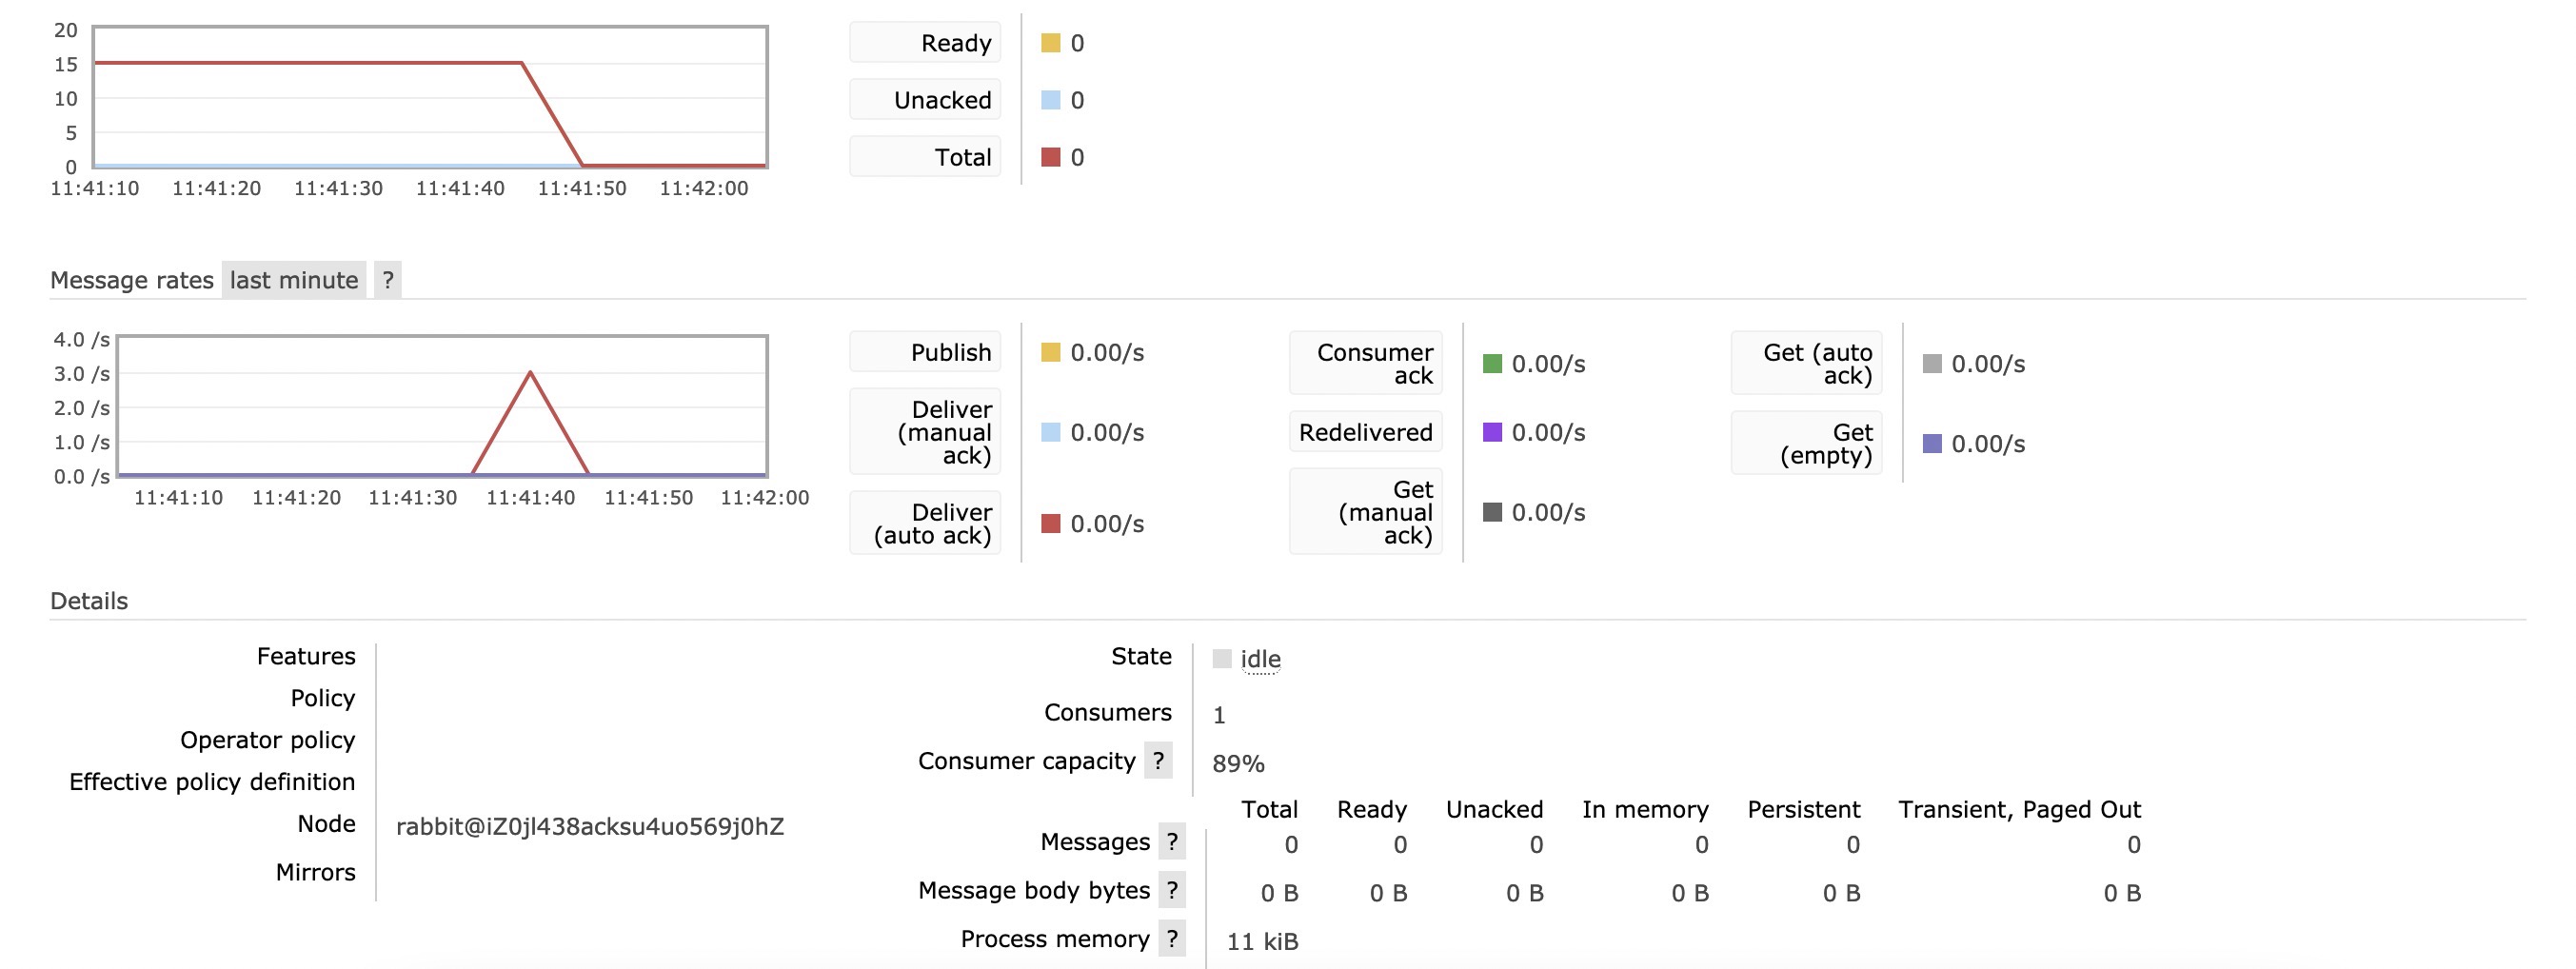This screenshot has width=2576, height=969.
Task: Toggle the Deliver (manual ack) series
Action: pos(925,432)
